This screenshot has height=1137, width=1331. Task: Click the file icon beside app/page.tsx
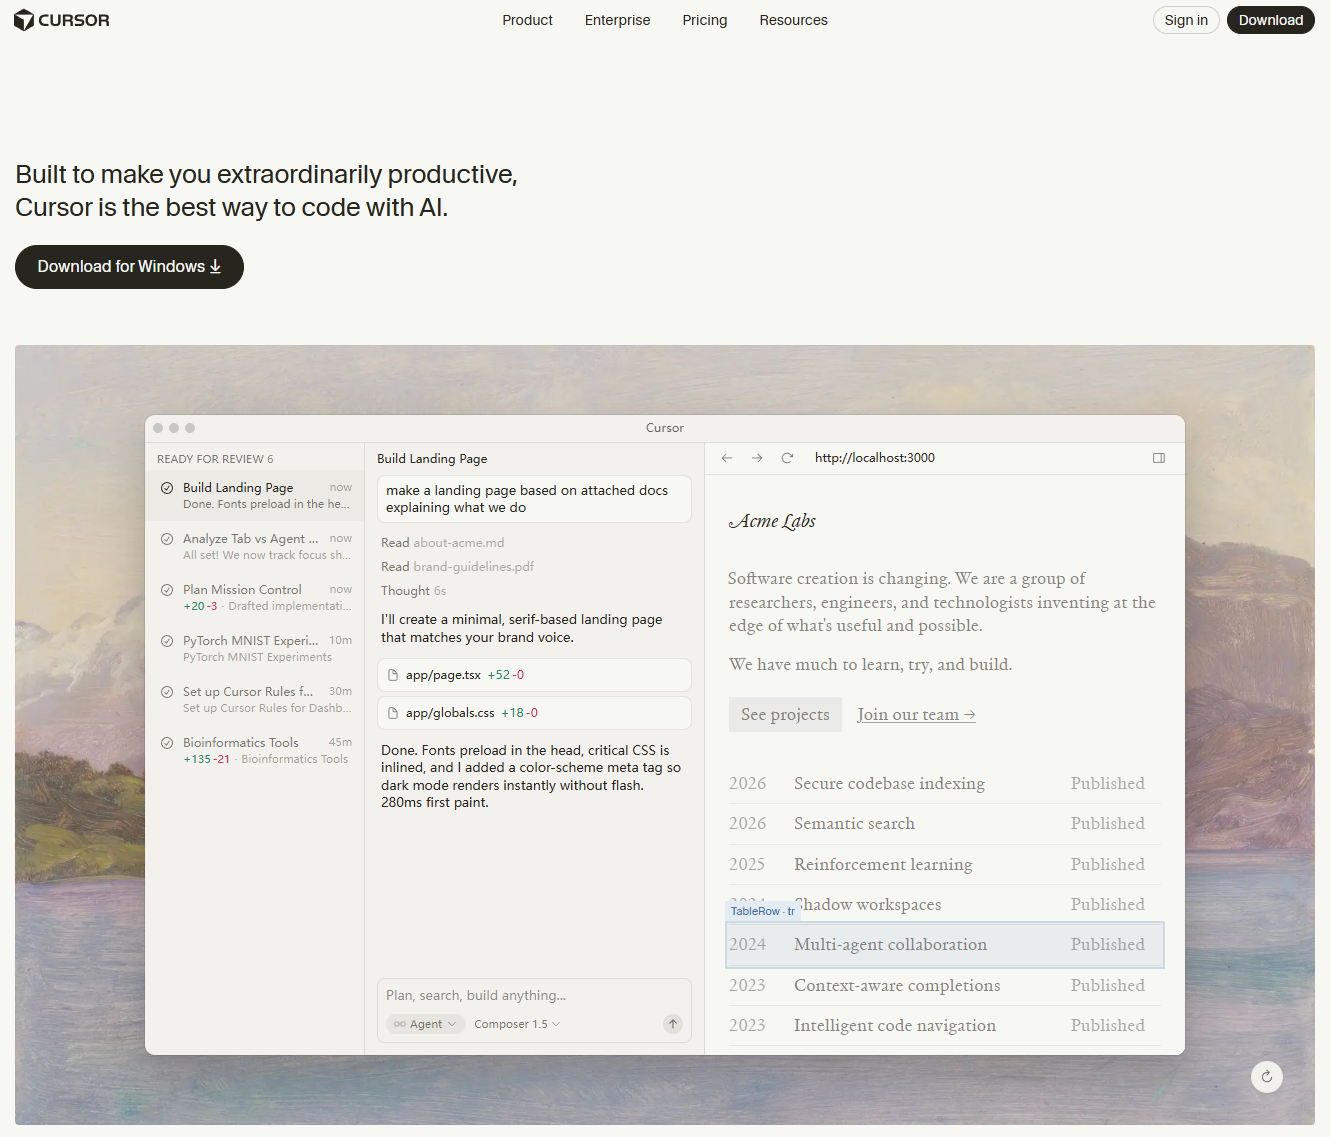[393, 675]
